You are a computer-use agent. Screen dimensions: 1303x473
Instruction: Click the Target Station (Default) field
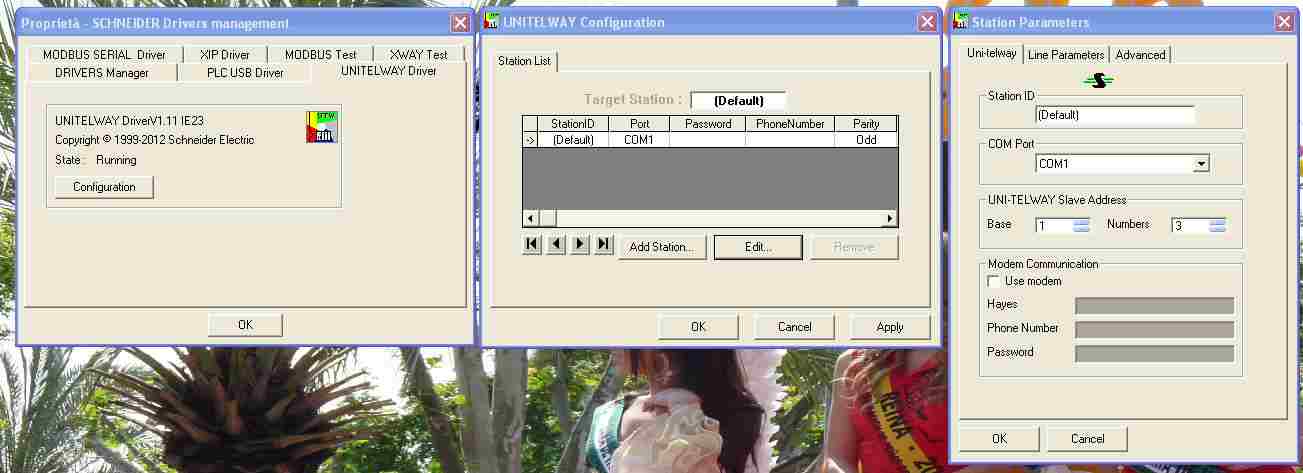[738, 100]
